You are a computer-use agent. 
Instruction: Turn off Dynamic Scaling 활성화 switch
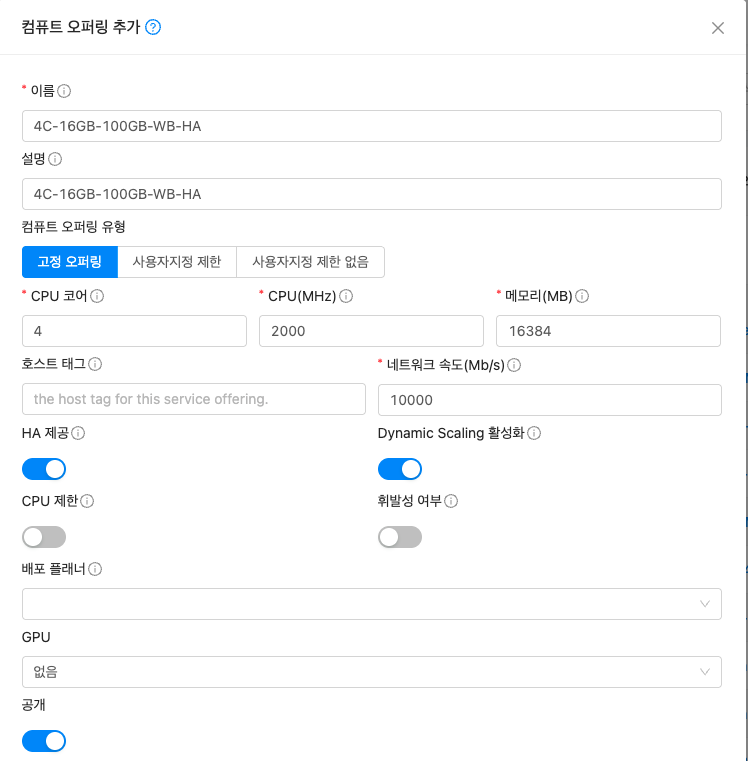(400, 469)
